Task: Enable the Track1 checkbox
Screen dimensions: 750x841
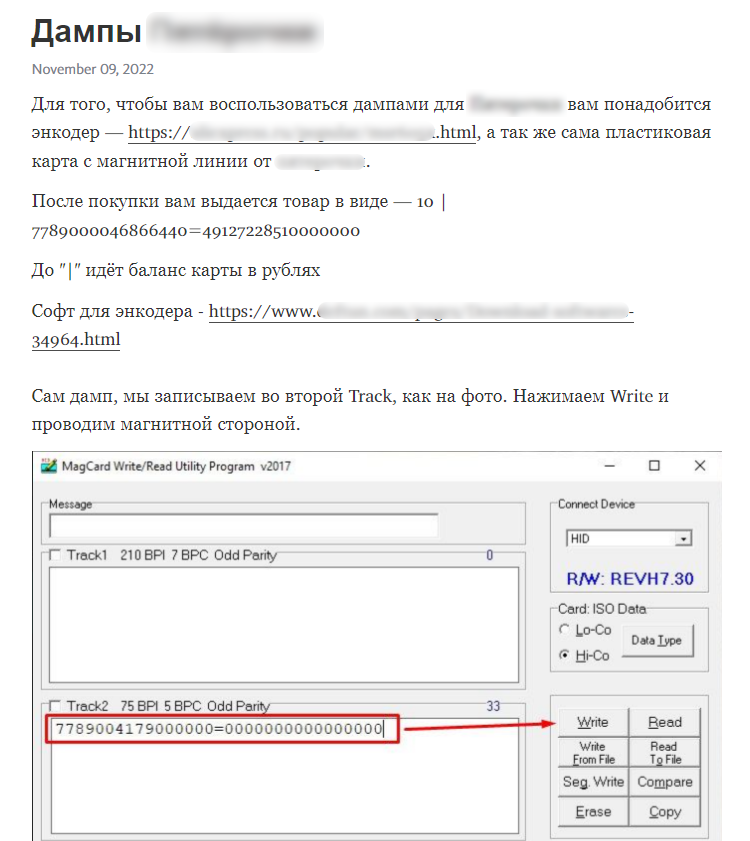Action: coord(55,555)
